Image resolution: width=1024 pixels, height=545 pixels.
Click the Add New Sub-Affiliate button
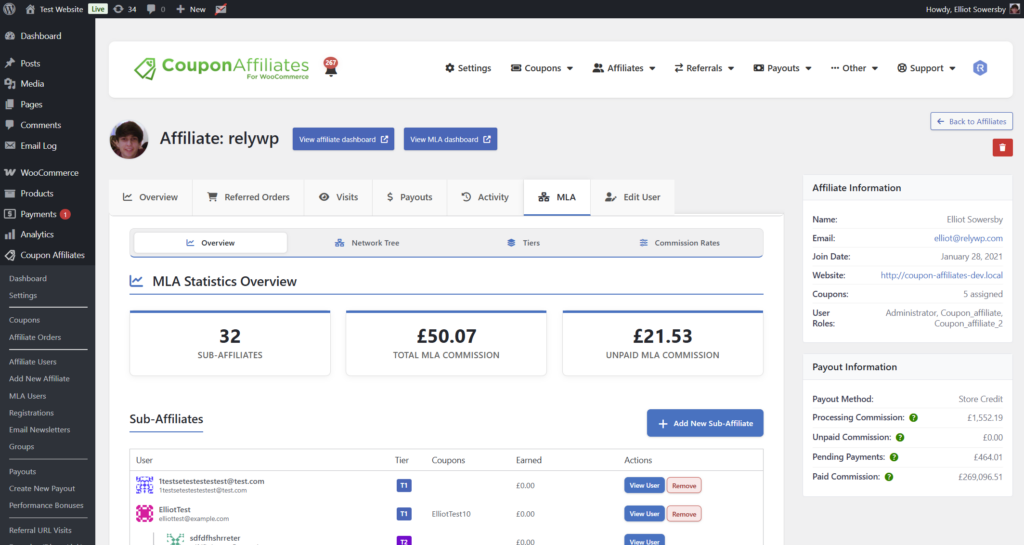tap(705, 423)
